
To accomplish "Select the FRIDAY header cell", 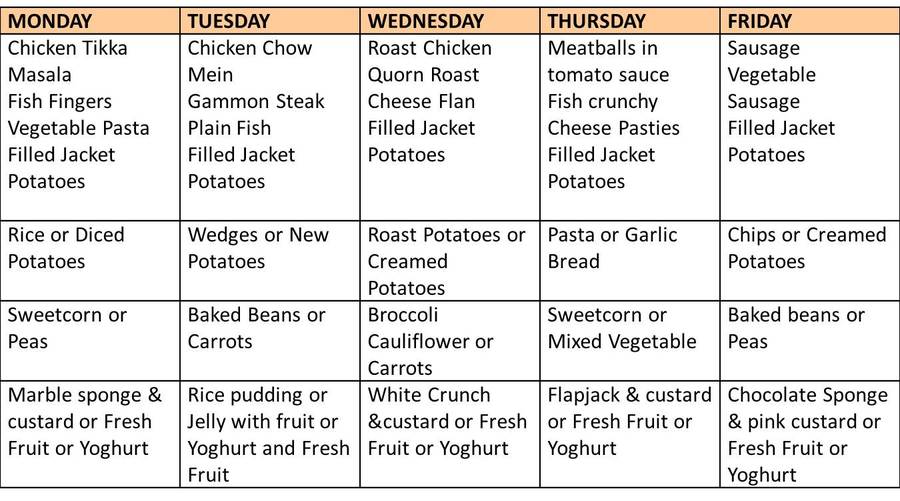I will tap(810, 21).
